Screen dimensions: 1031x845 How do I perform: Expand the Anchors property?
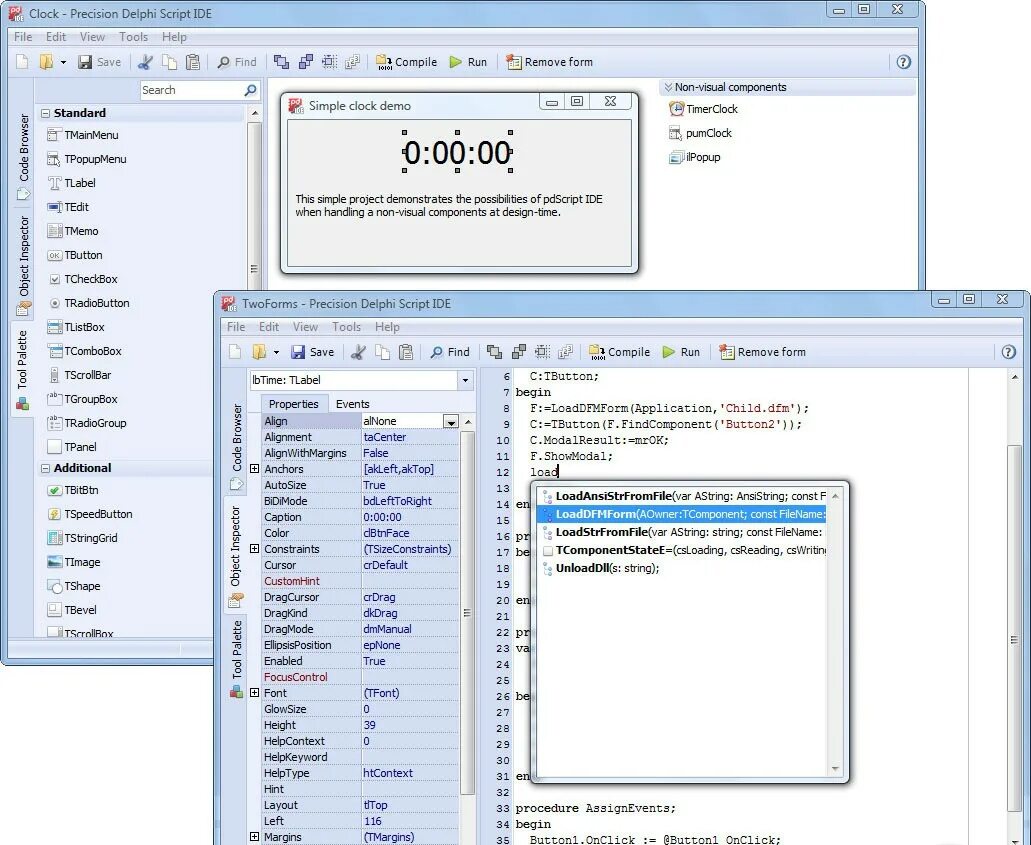pos(254,469)
